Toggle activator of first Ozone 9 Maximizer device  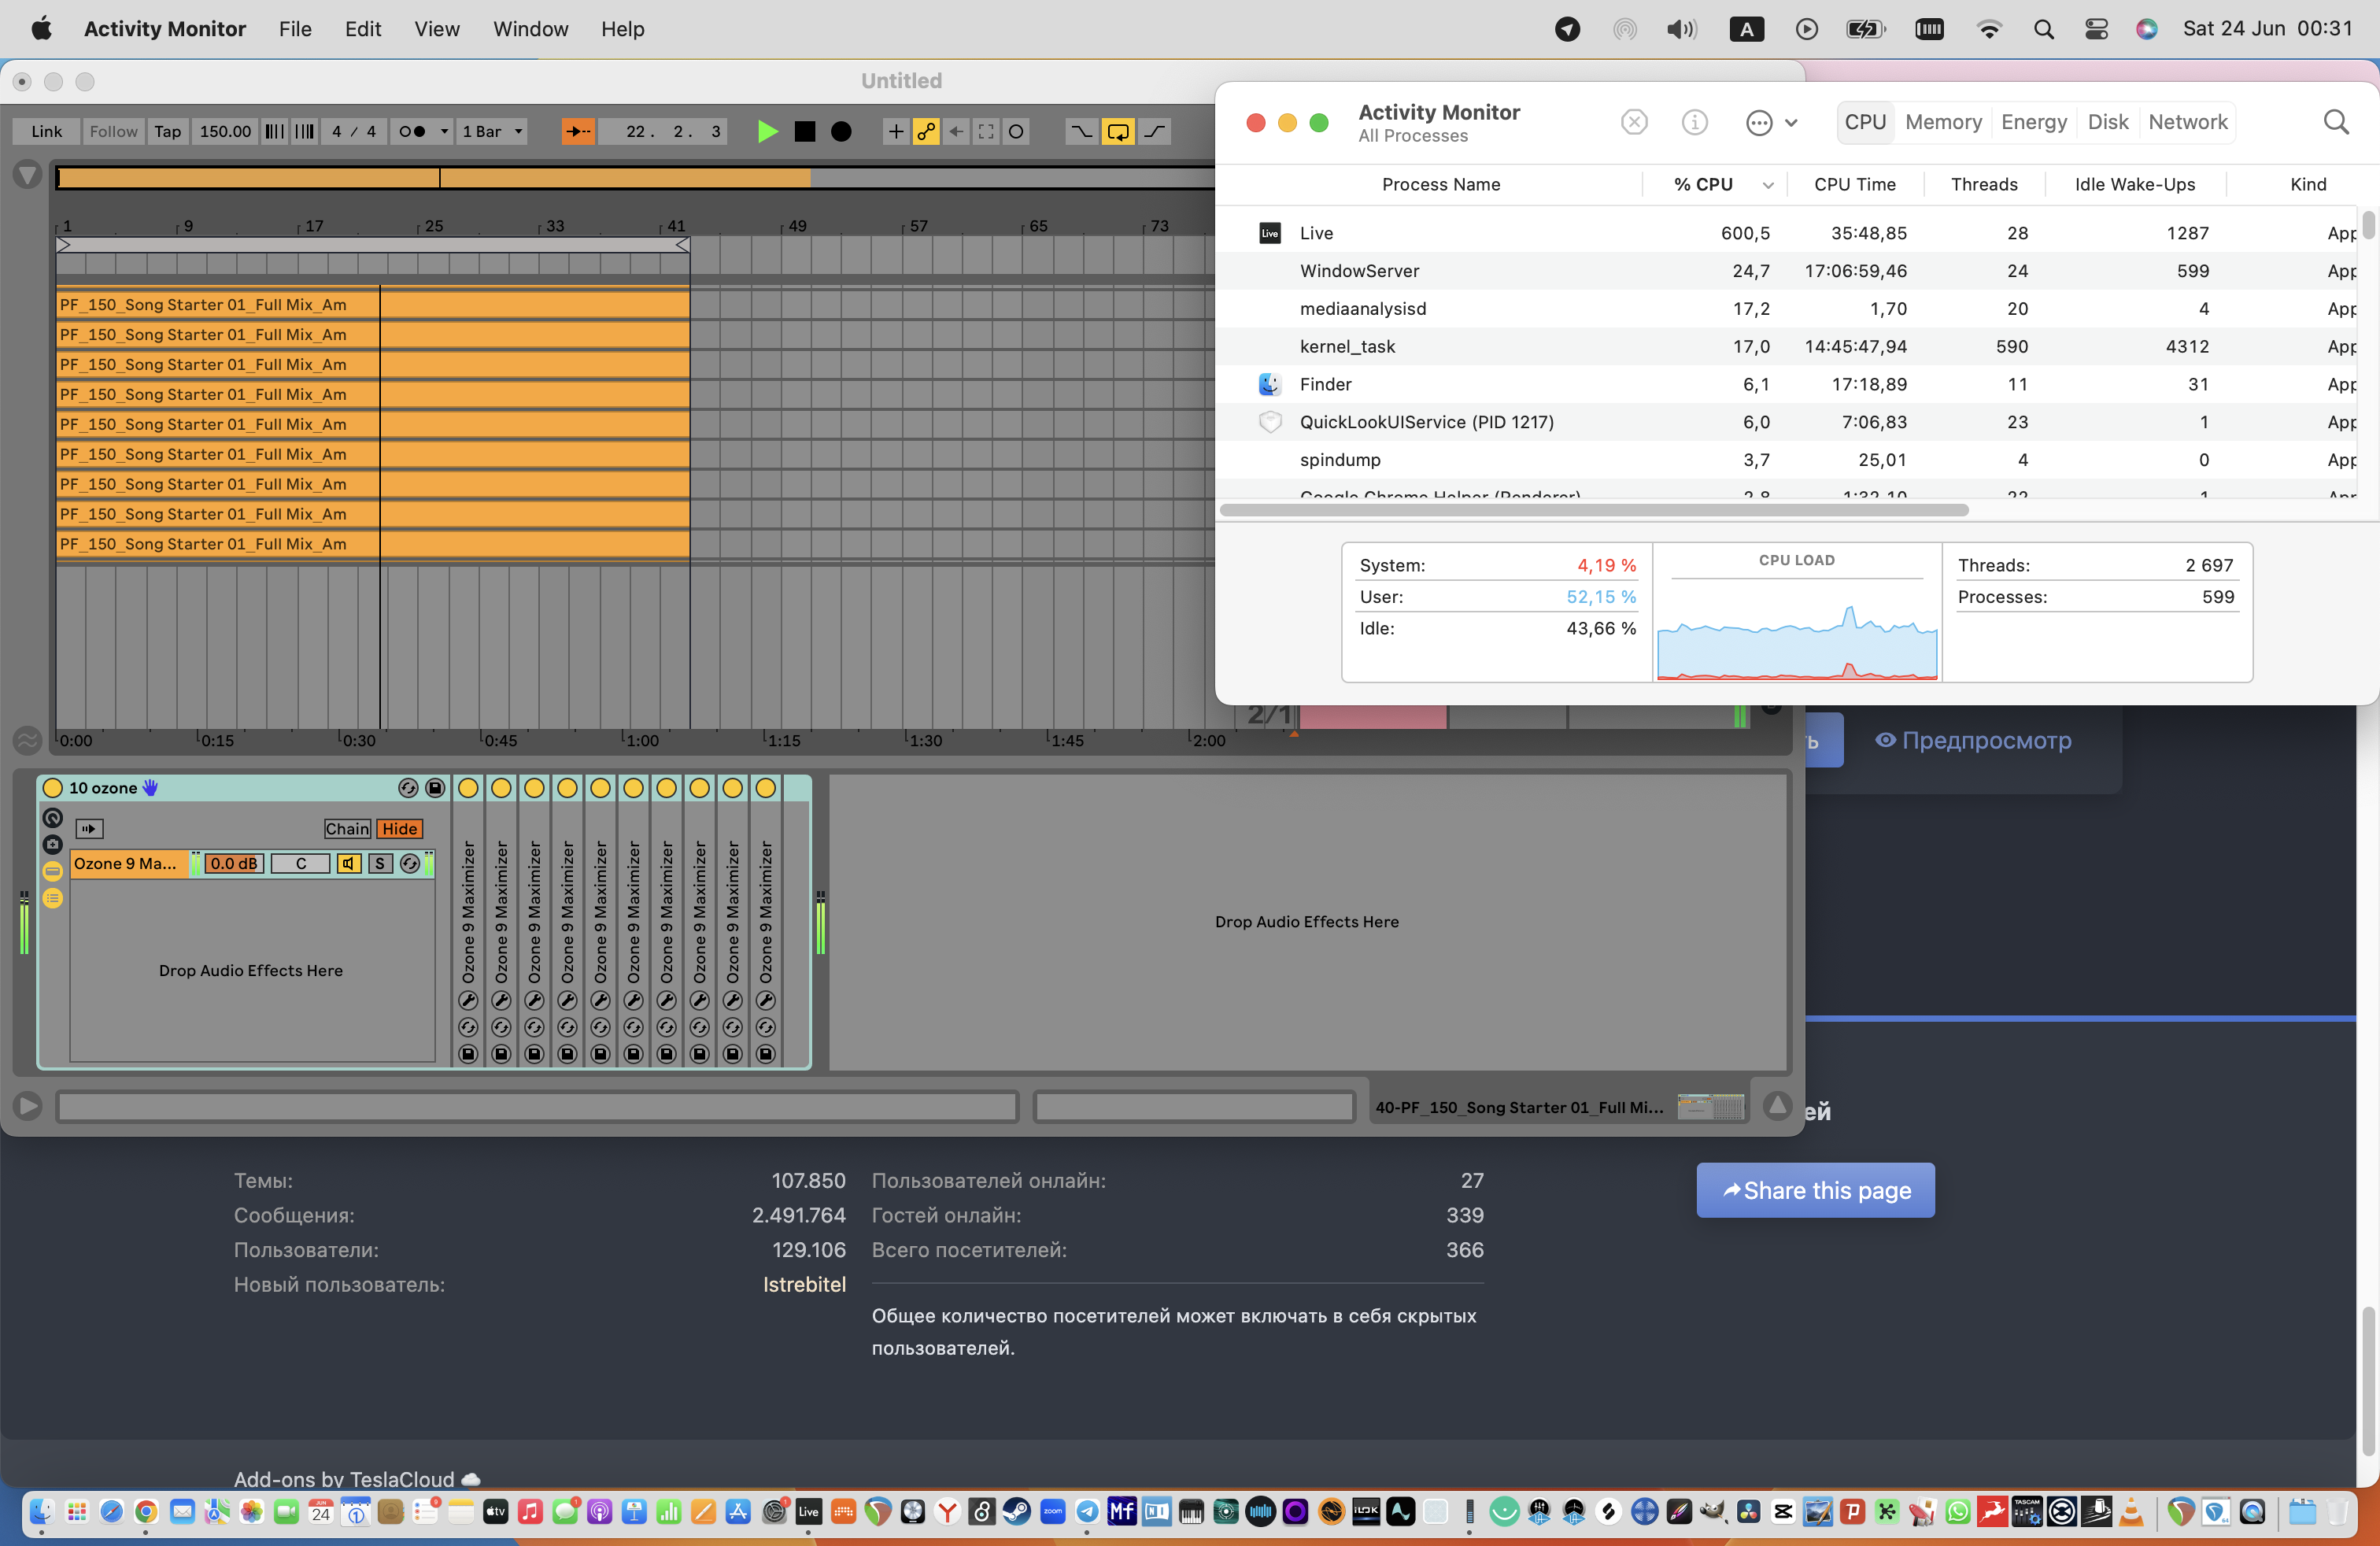click(x=468, y=788)
